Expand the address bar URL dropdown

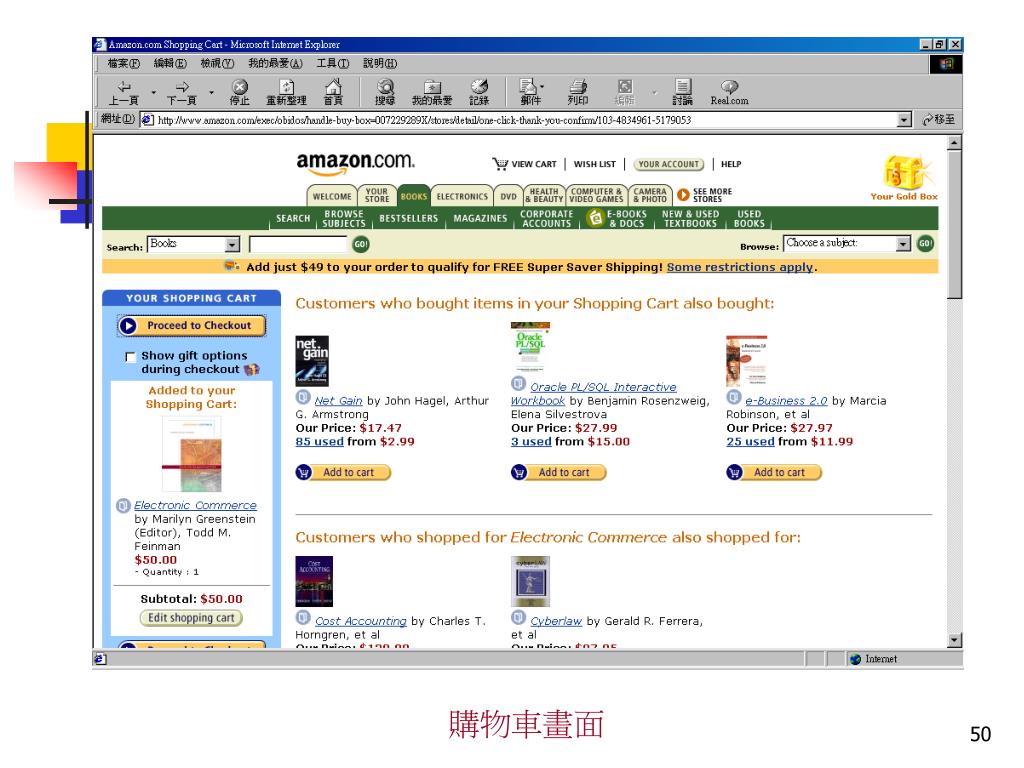(904, 120)
